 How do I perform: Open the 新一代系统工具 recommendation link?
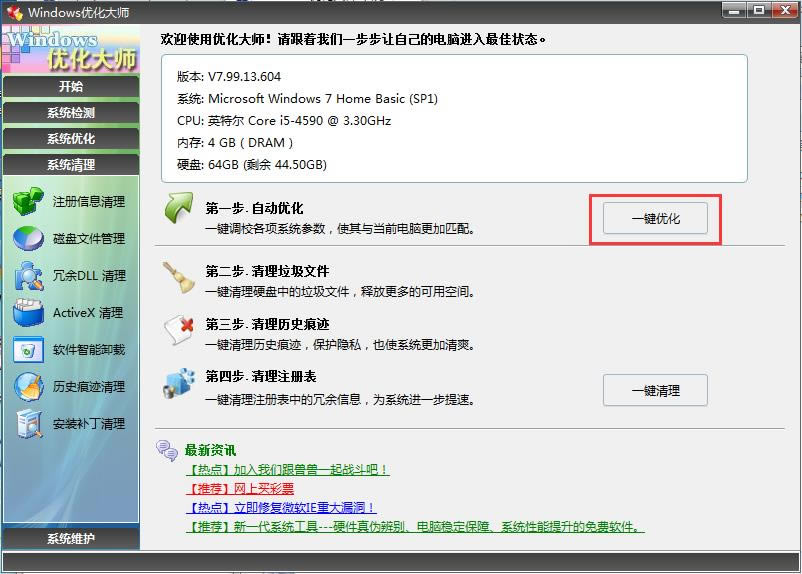point(415,526)
